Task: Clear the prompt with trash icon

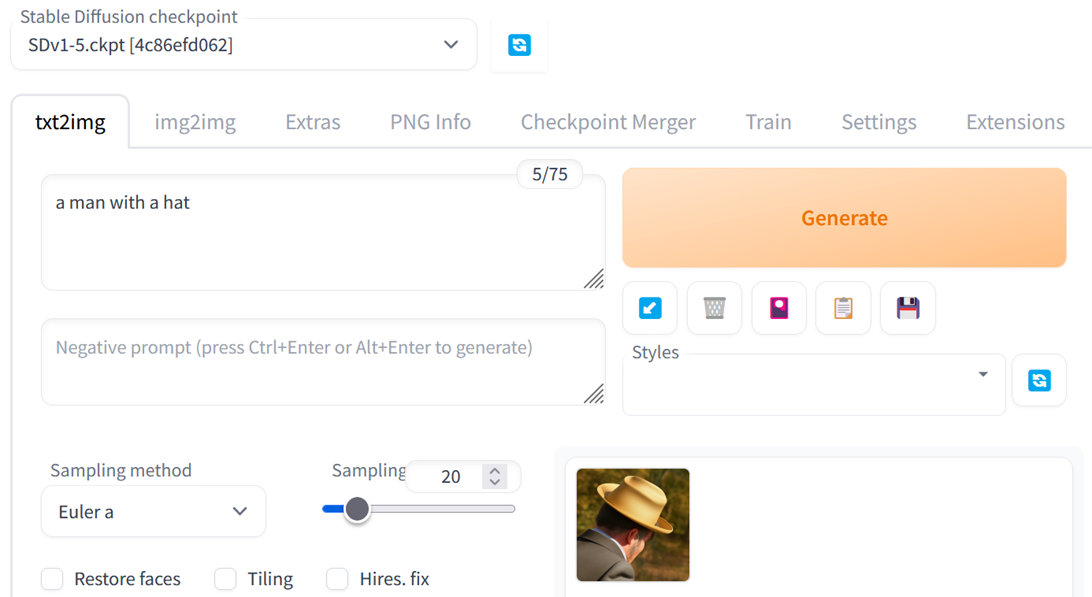Action: point(714,308)
